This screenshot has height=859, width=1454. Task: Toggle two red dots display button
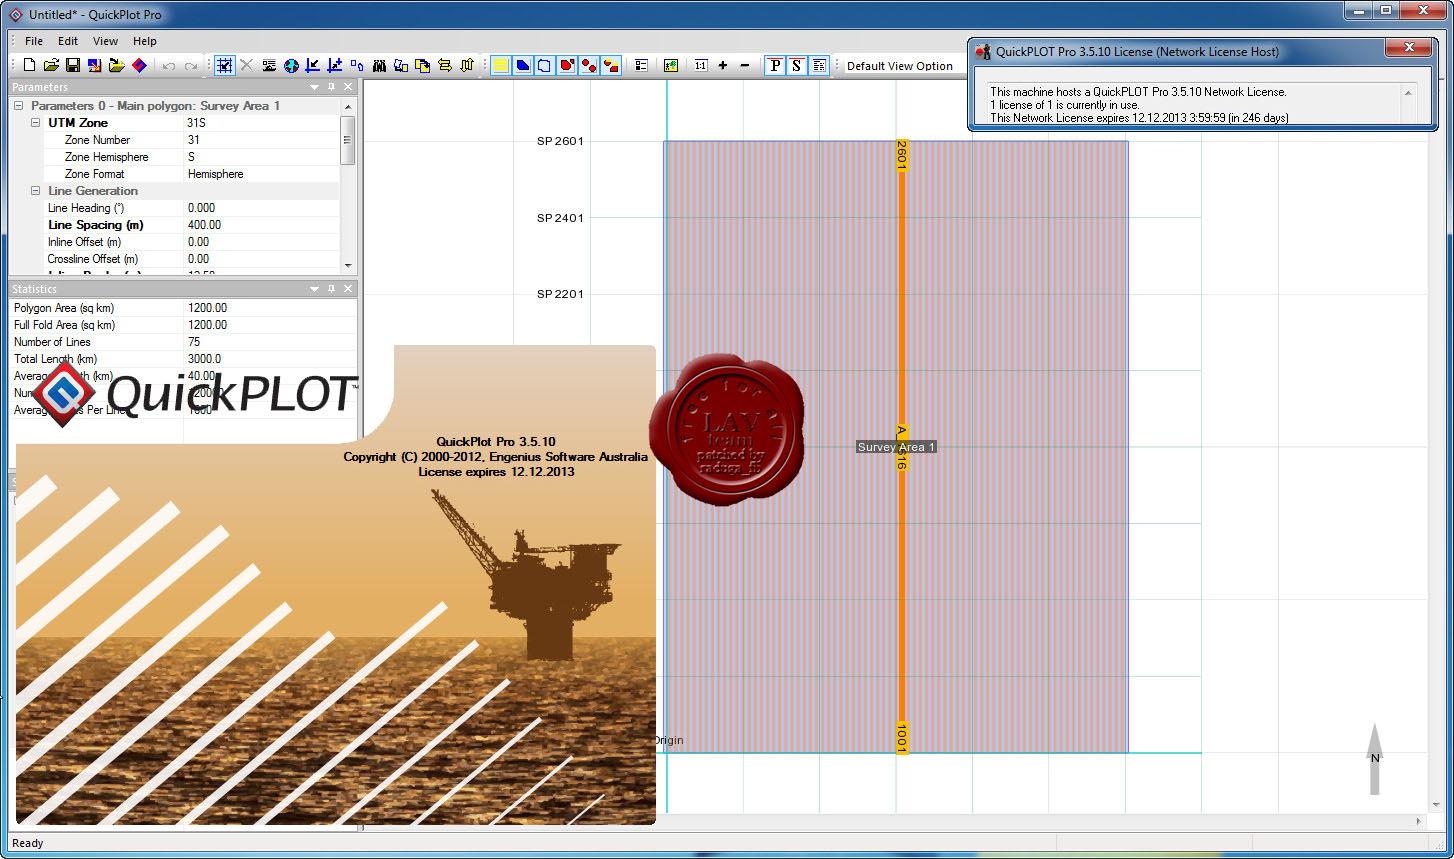(x=589, y=65)
